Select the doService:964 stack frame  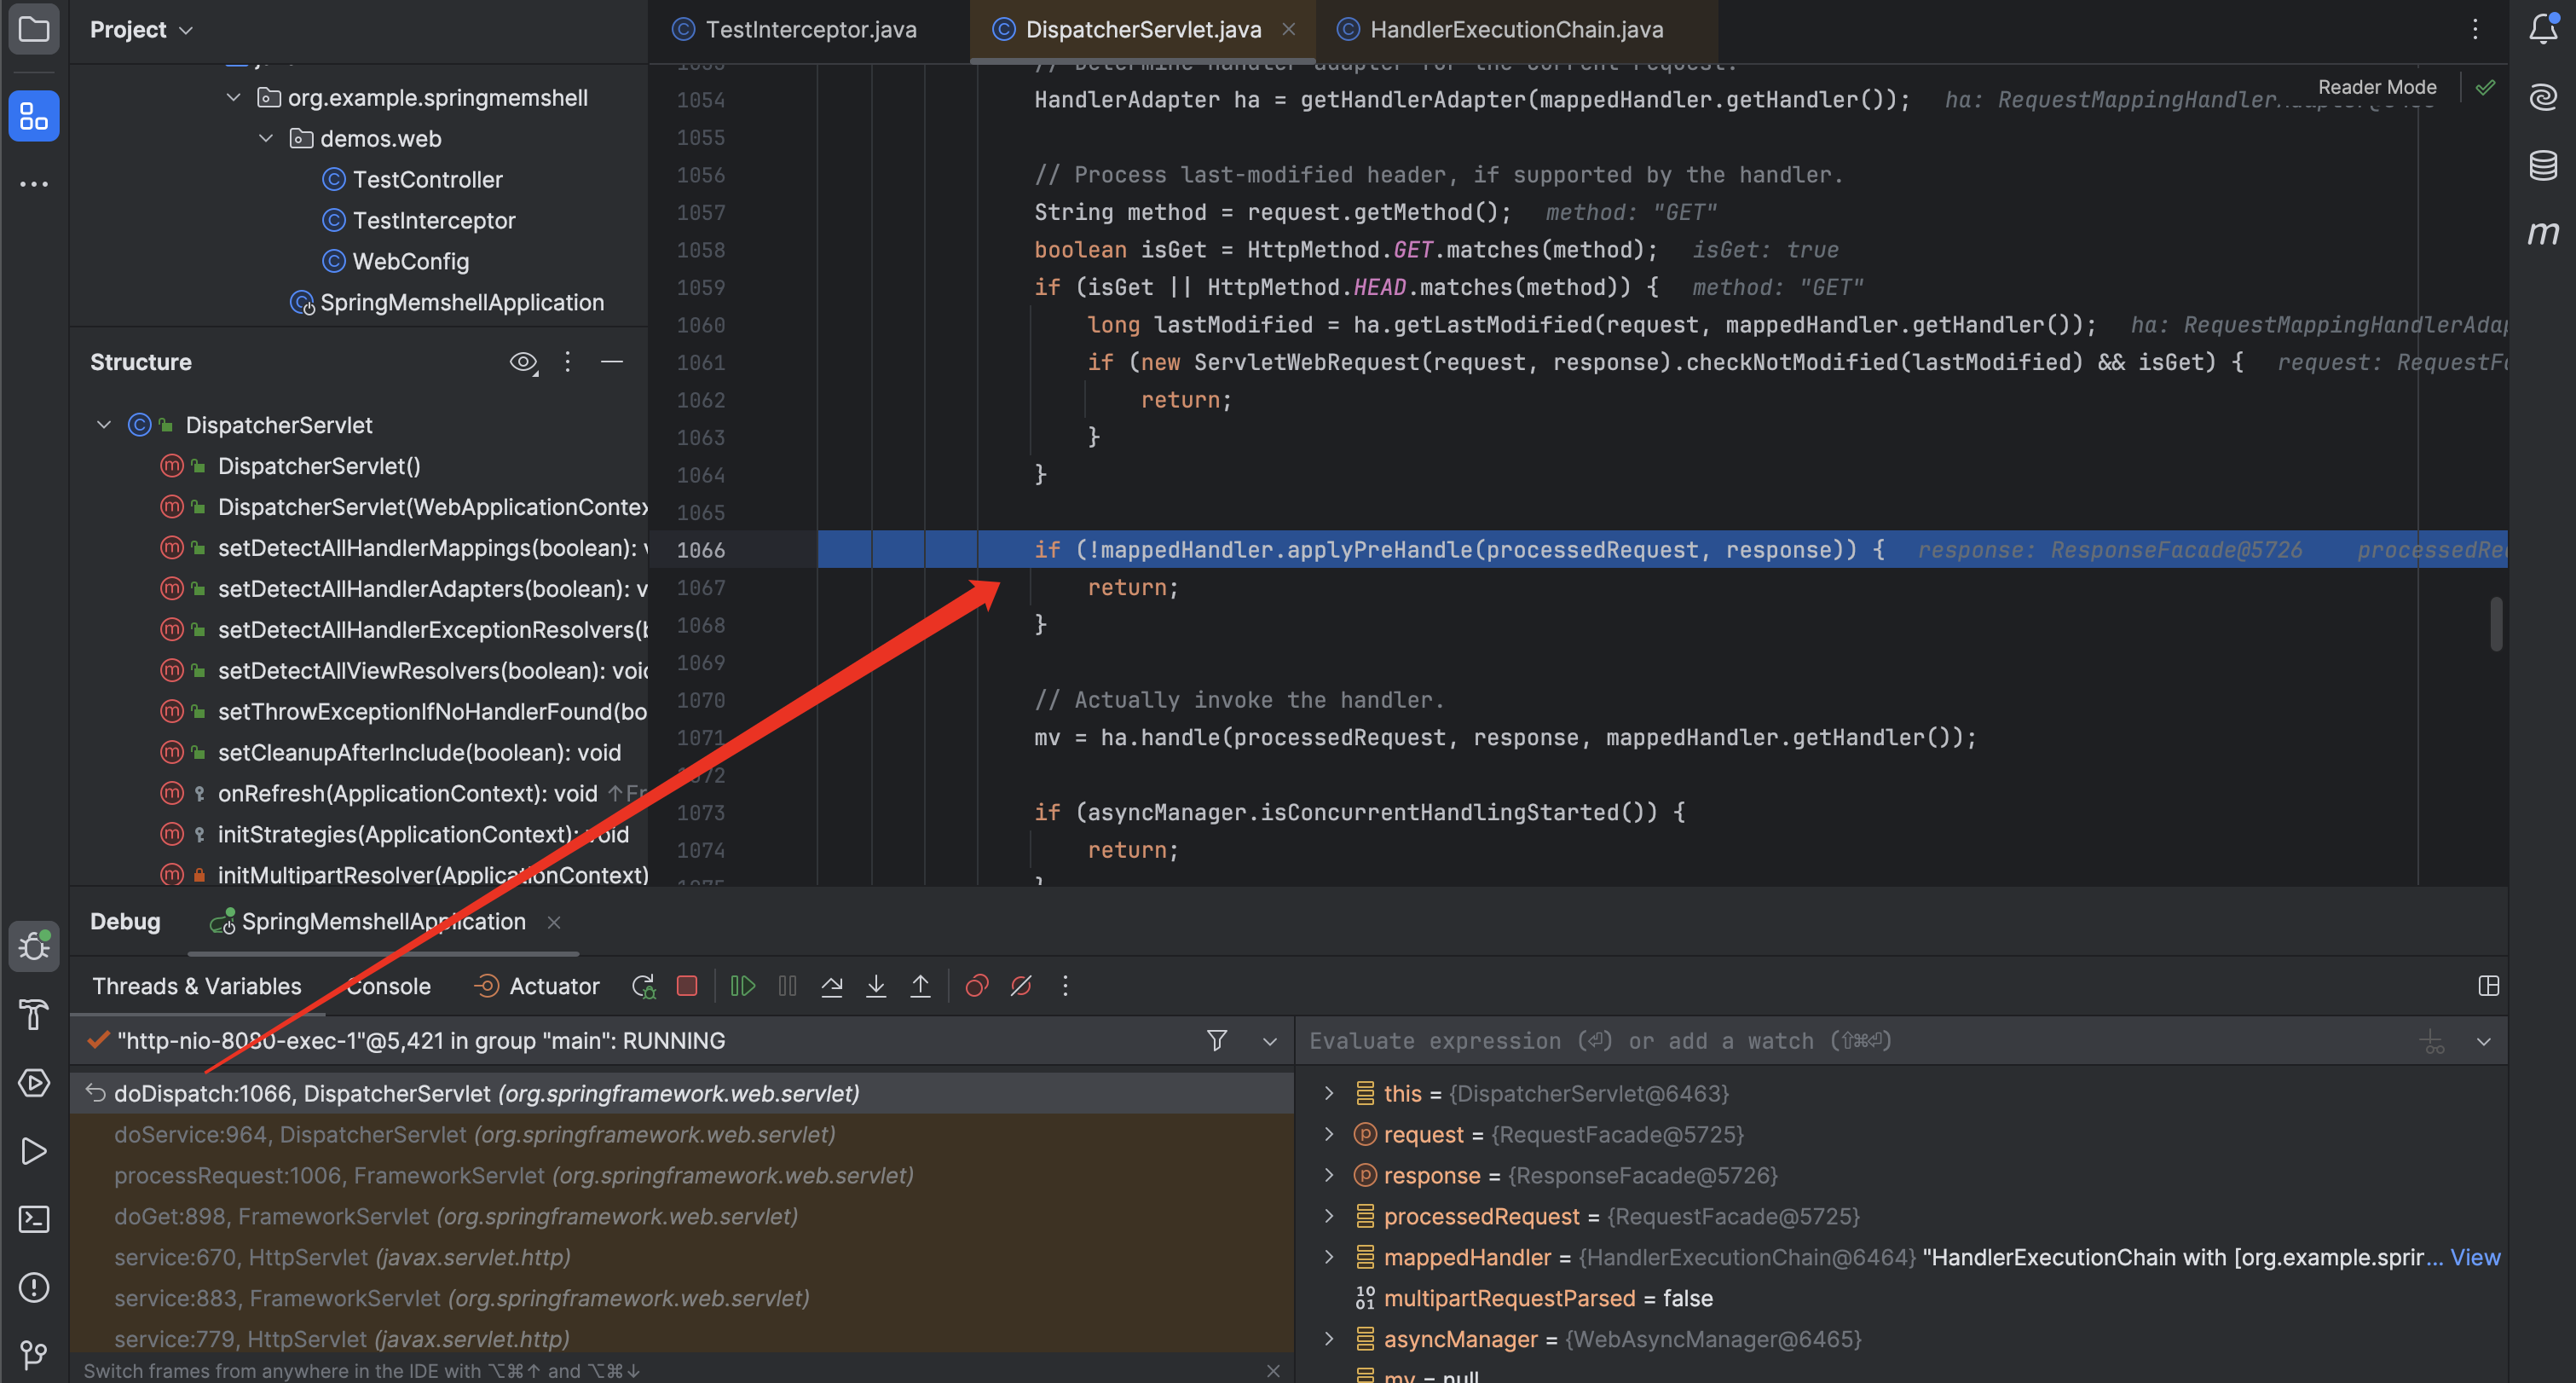pos(682,1134)
